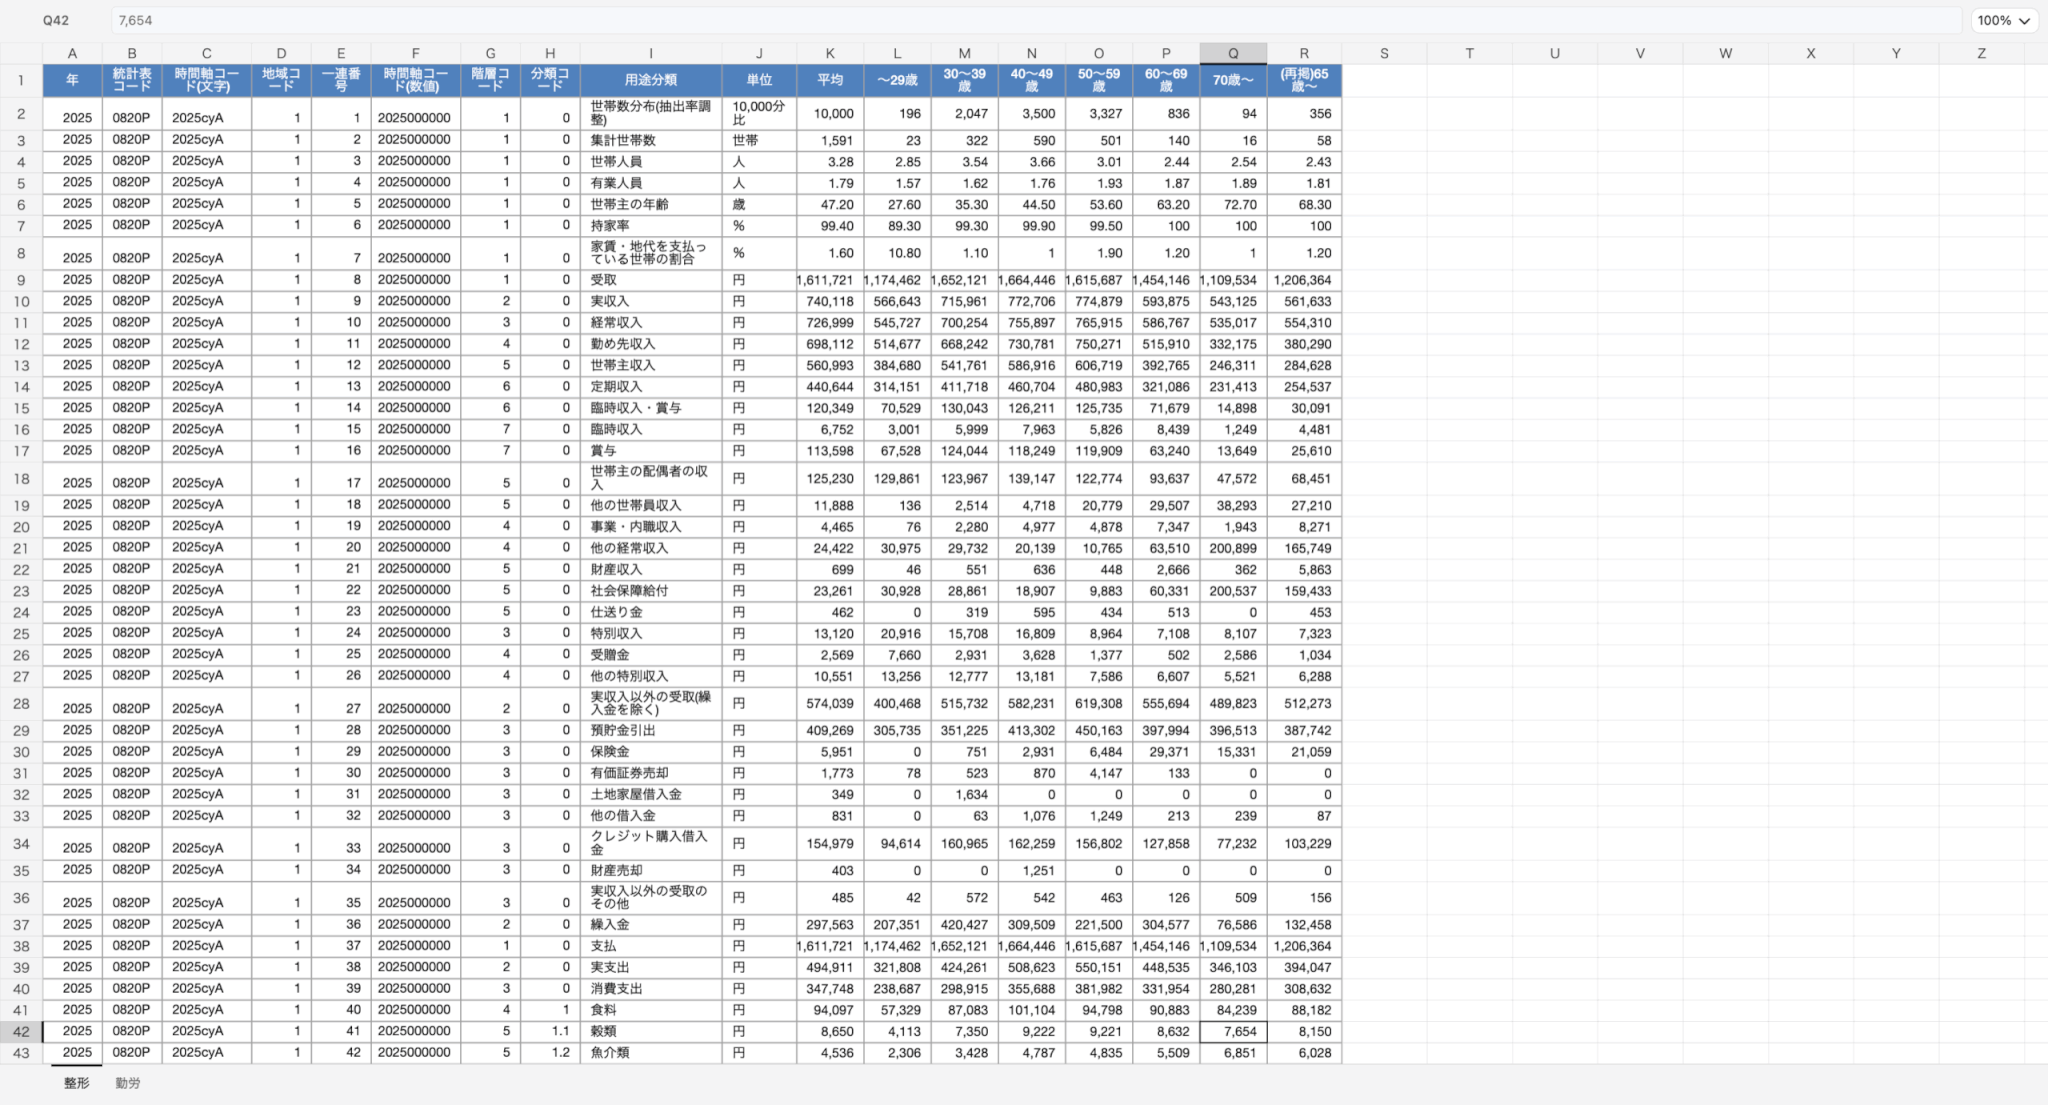
Task: Switch to the 勤労 sheet tab
Action: pos(127,1083)
